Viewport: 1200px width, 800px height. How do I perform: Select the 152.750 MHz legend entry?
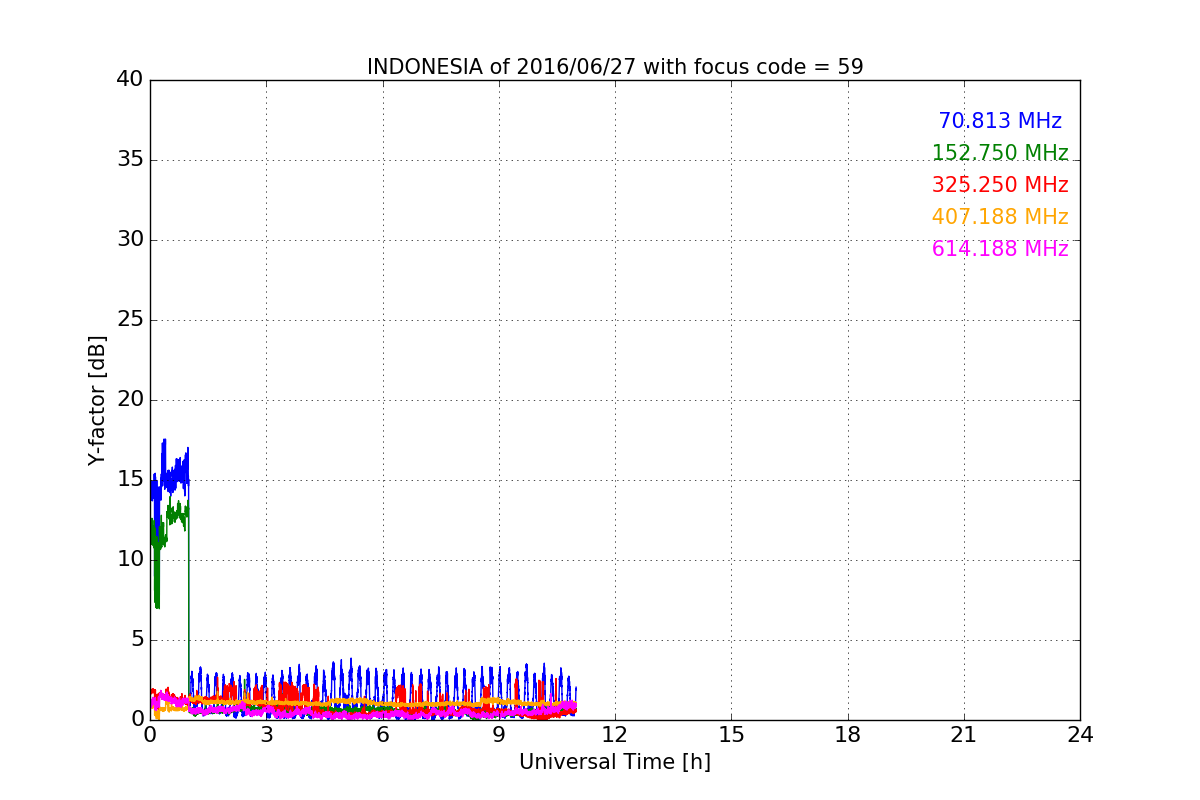(x=1000, y=153)
